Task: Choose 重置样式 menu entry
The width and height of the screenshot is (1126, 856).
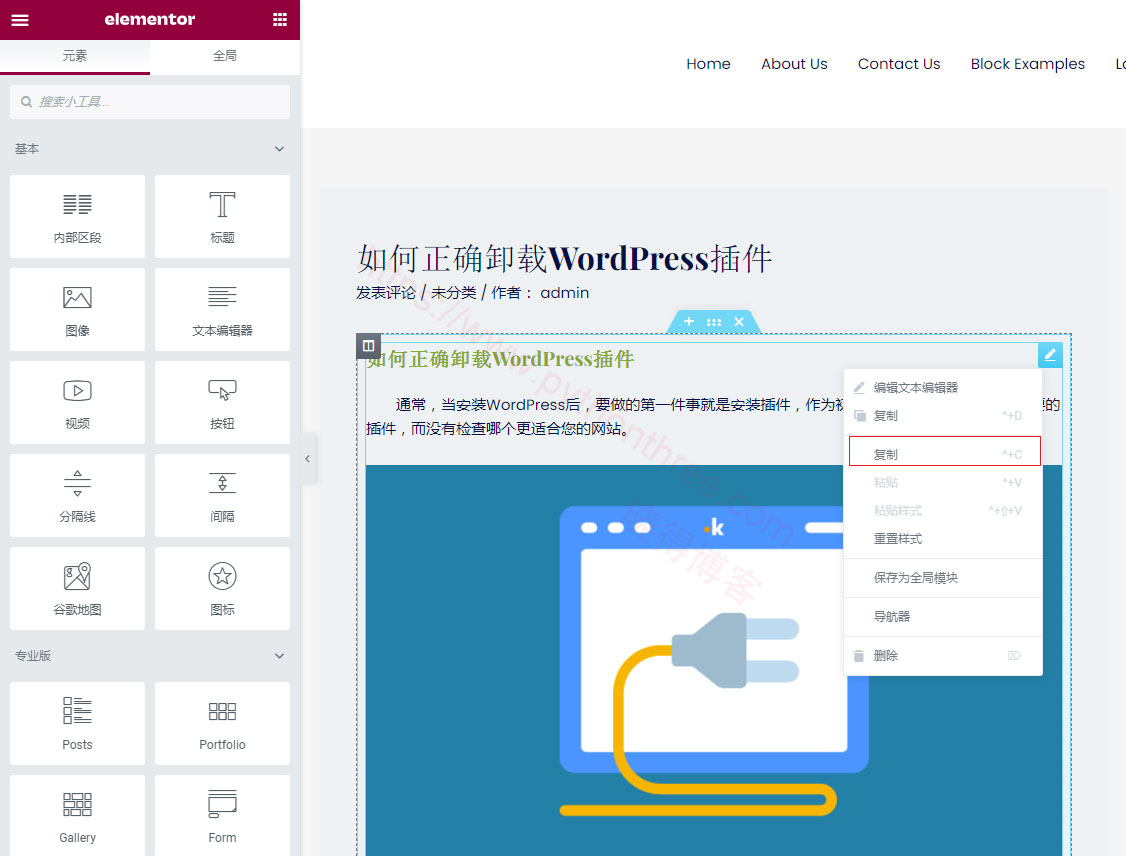Action: tap(943, 539)
